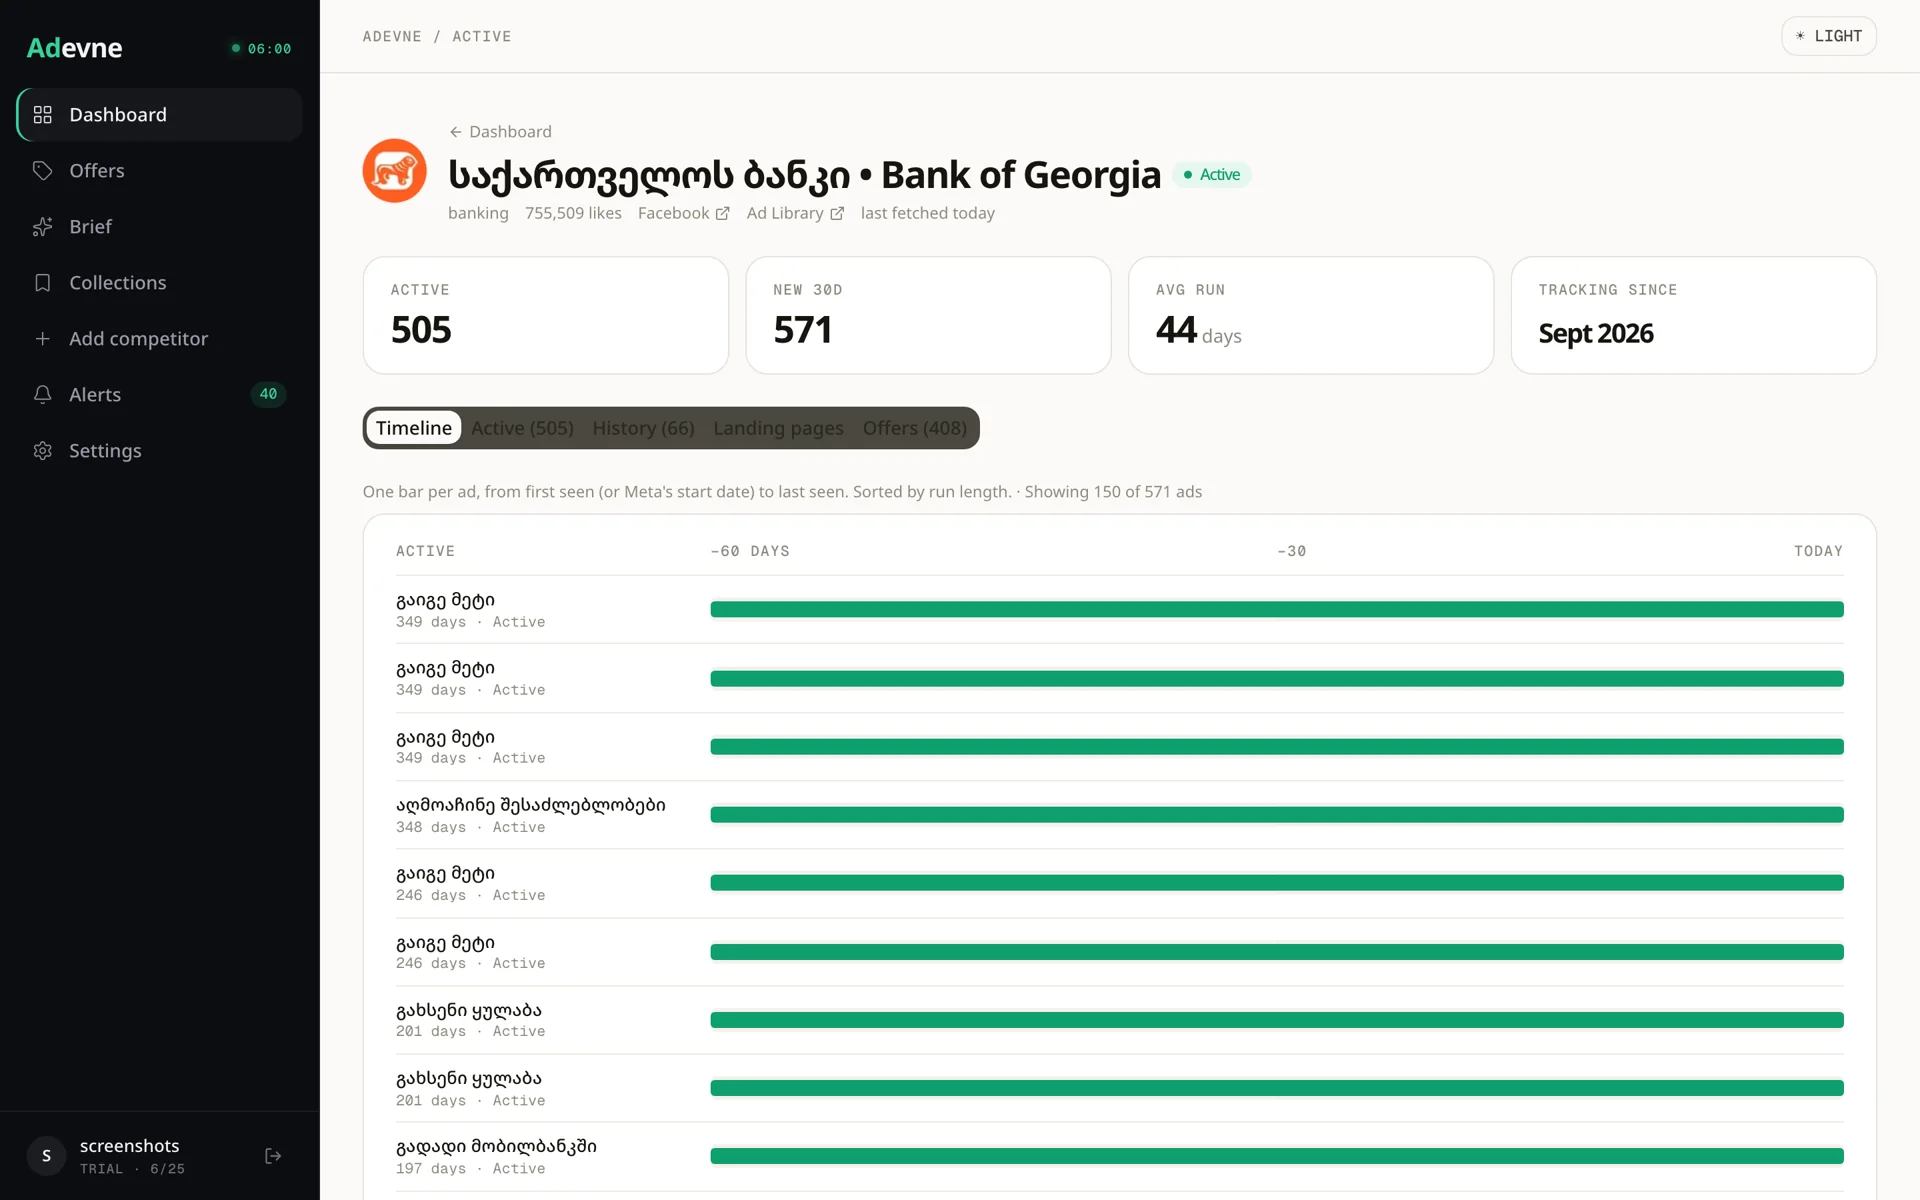
Task: Click the Dashboard grid icon in sidebar
Action: [42, 115]
